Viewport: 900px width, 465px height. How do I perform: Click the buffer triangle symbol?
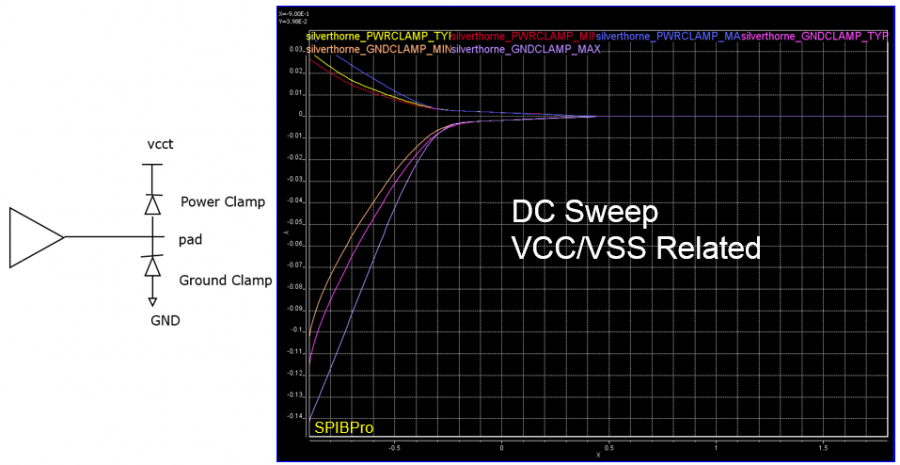[x=32, y=238]
